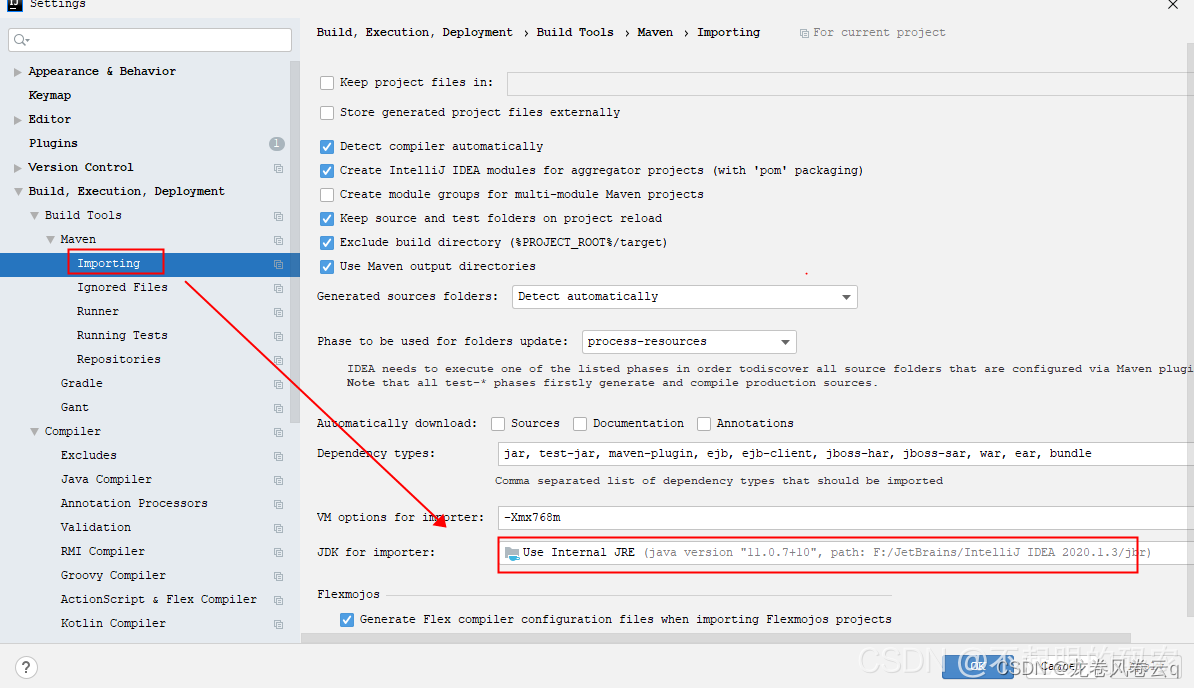Click project-level icon beside Ignored Files

pyautogui.click(x=279, y=288)
